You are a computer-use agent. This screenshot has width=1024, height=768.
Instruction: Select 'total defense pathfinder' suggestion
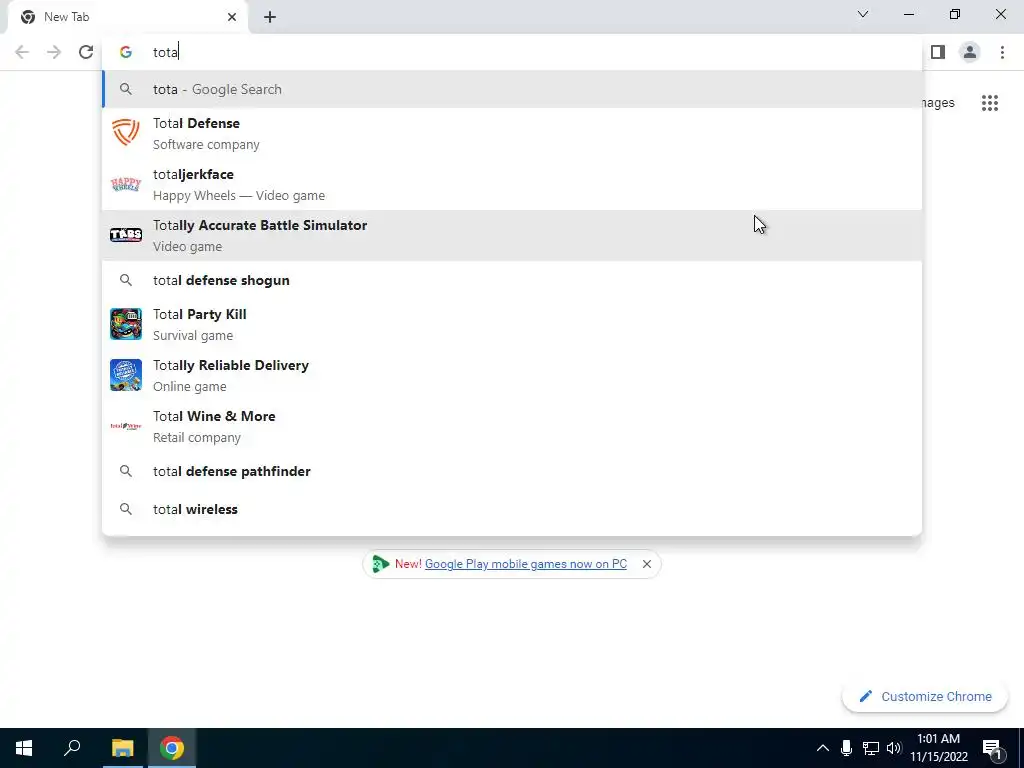512,471
